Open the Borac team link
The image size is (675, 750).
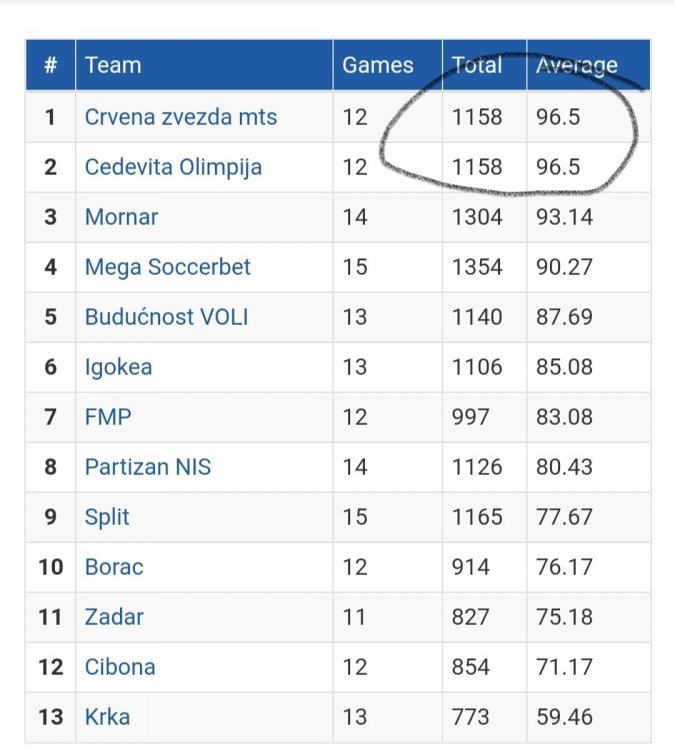(114, 567)
